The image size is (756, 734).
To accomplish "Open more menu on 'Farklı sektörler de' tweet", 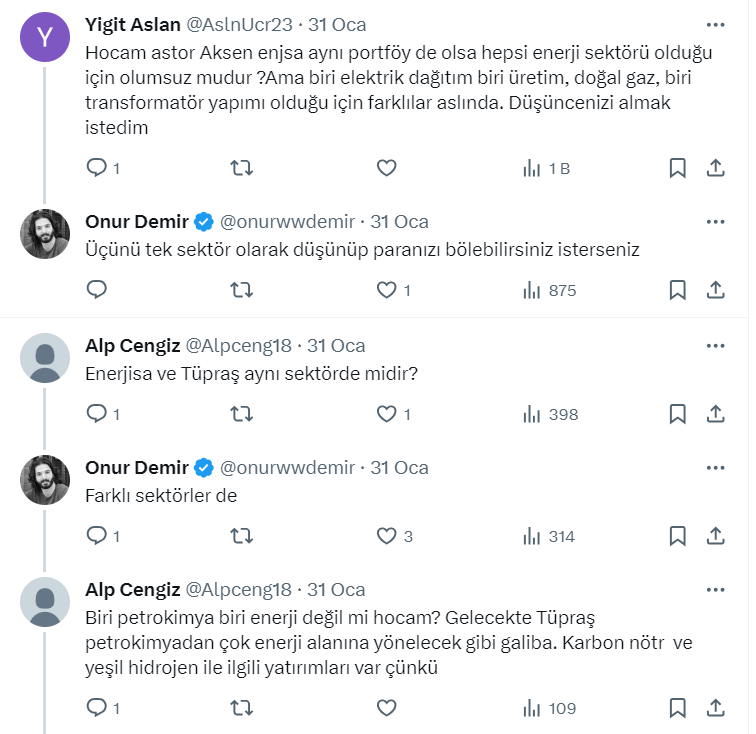I will pos(716,468).
